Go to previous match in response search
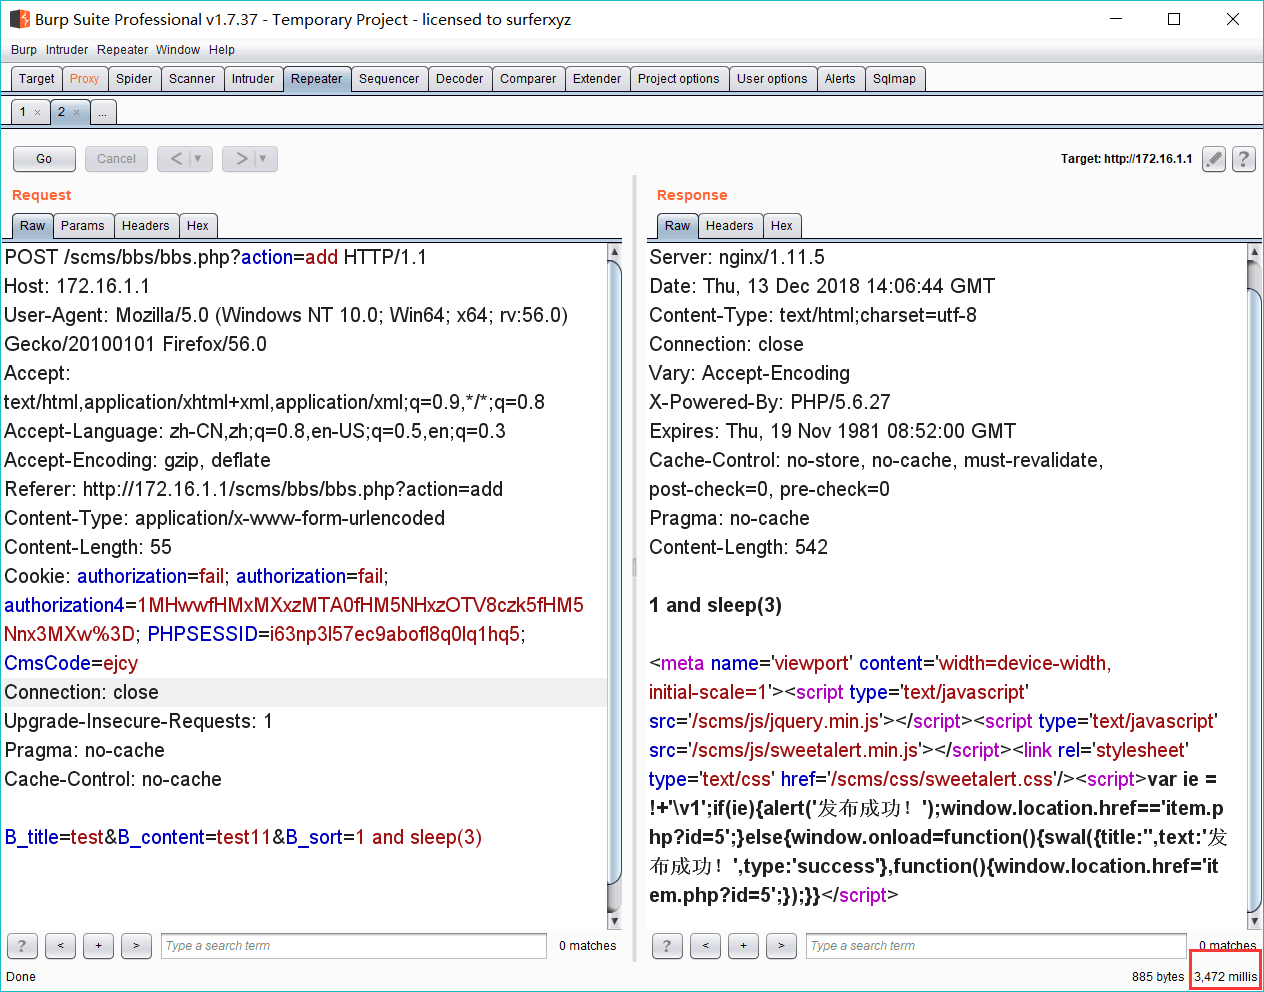The width and height of the screenshot is (1264, 992). (x=705, y=946)
